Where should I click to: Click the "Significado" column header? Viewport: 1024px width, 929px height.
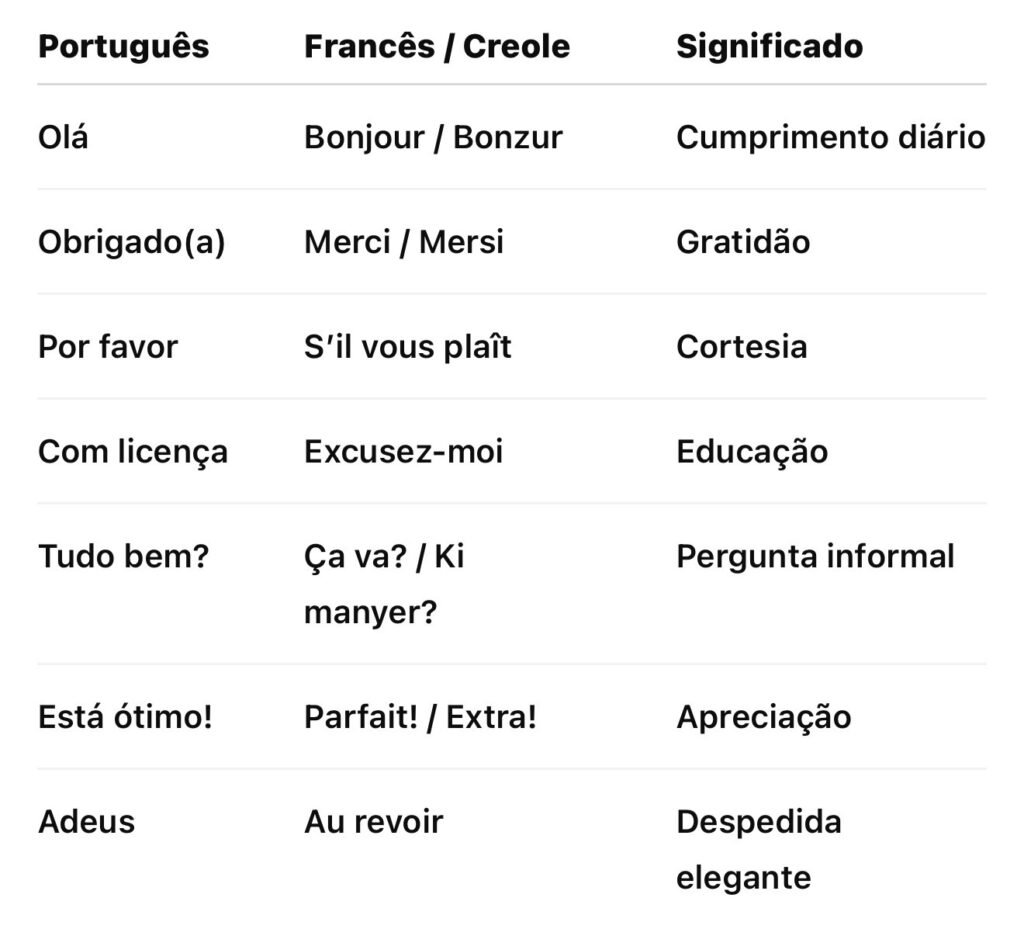pos(769,47)
